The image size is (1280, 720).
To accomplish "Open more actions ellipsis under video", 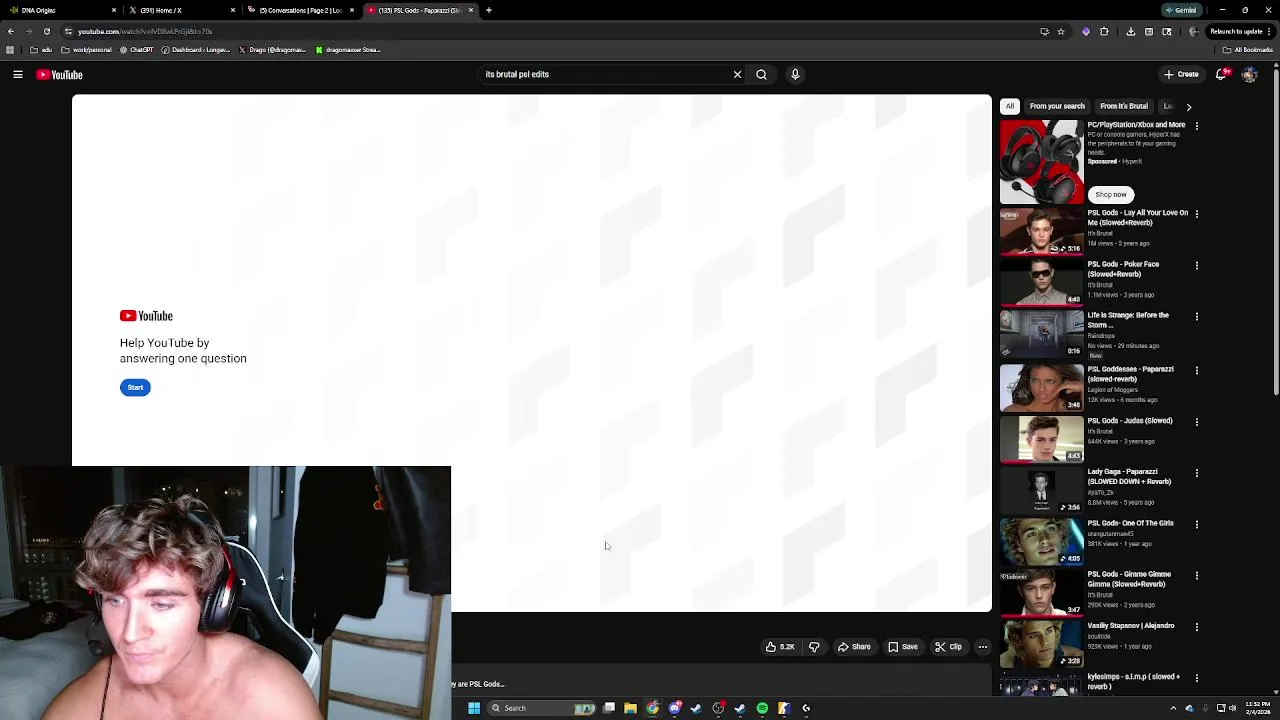I will tap(983, 647).
